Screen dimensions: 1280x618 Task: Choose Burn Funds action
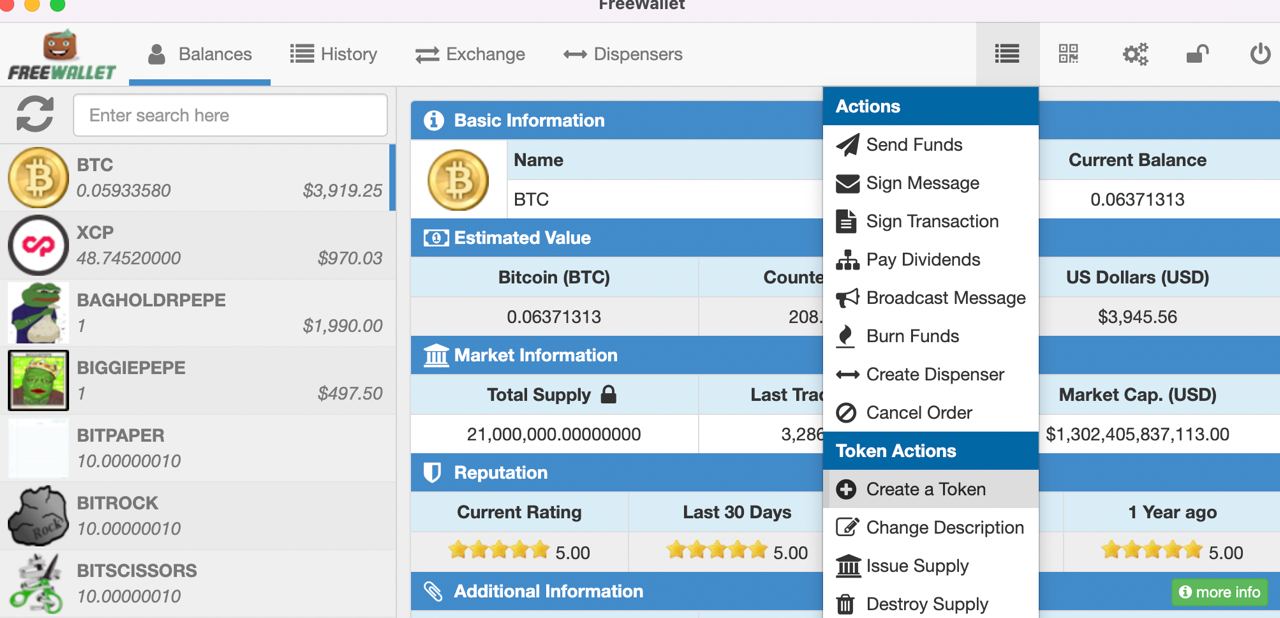[931, 336]
